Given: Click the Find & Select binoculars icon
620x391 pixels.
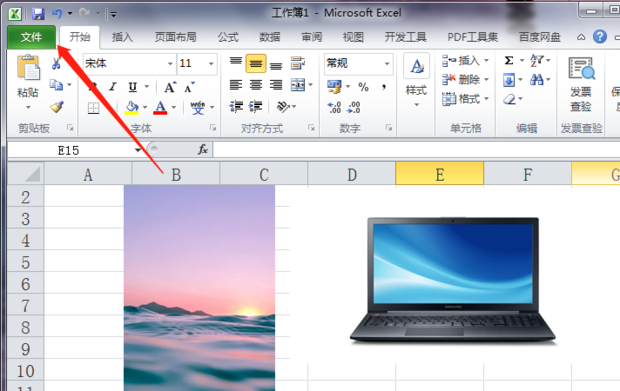Looking at the screenshot, I should tap(537, 80).
